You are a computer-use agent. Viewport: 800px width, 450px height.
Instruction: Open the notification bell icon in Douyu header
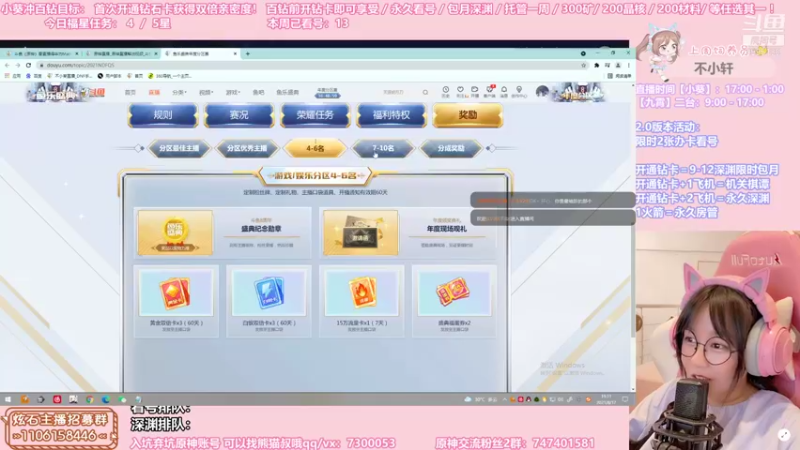click(x=504, y=91)
